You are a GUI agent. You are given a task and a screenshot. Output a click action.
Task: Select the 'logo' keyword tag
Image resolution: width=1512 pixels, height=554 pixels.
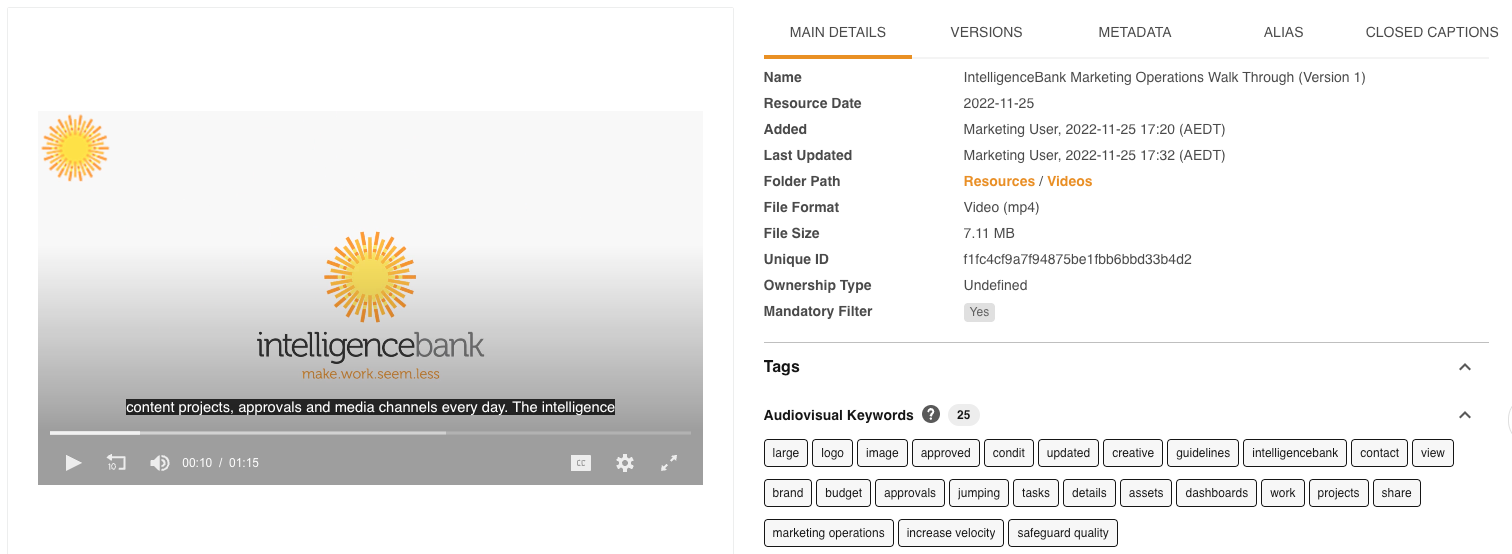pyautogui.click(x=832, y=453)
